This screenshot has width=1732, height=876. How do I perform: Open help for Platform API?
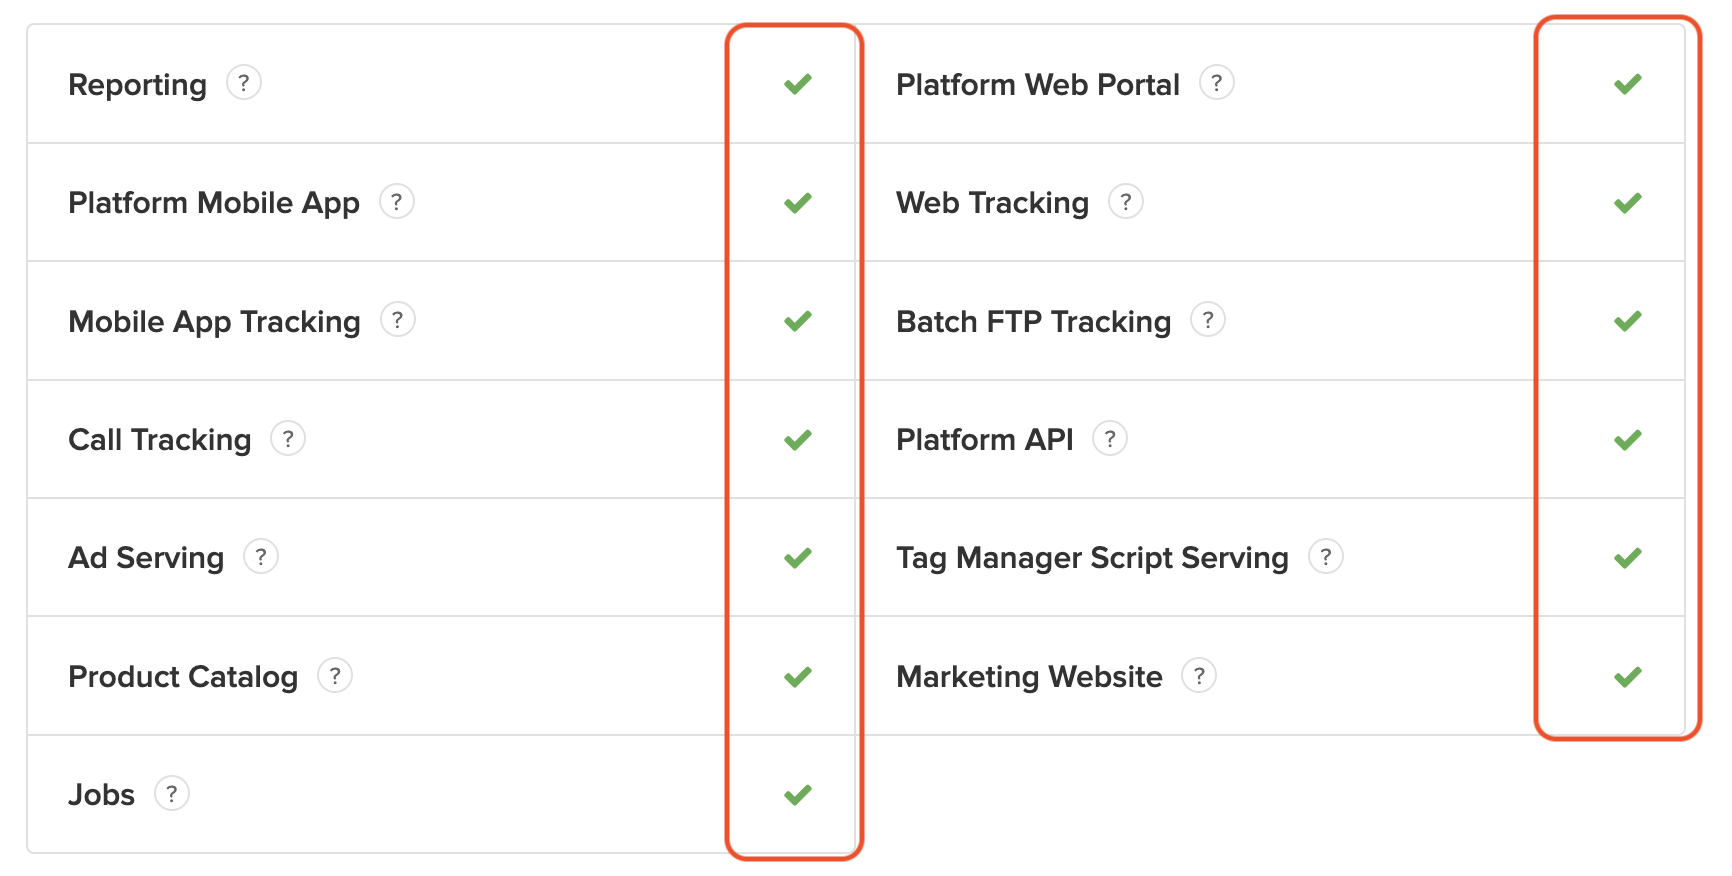coord(1110,438)
